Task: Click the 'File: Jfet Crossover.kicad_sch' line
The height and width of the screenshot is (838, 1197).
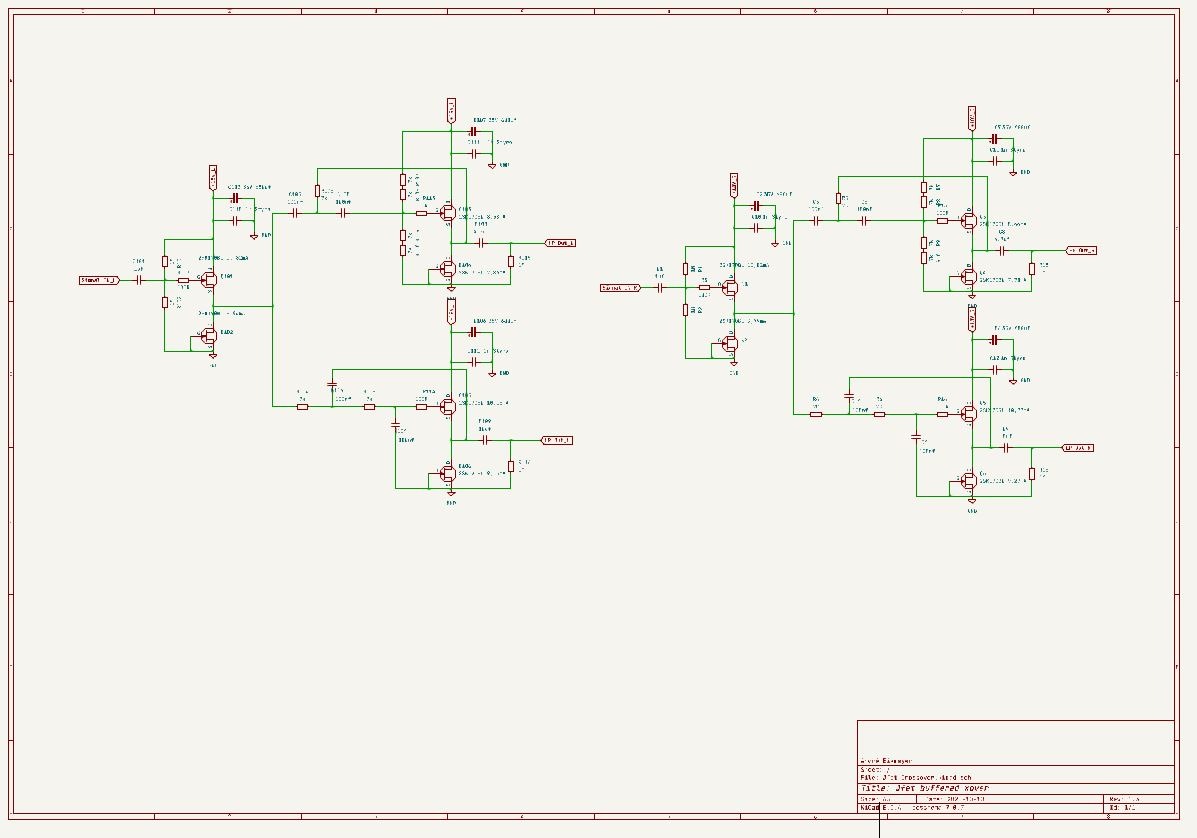Action: click(915, 777)
